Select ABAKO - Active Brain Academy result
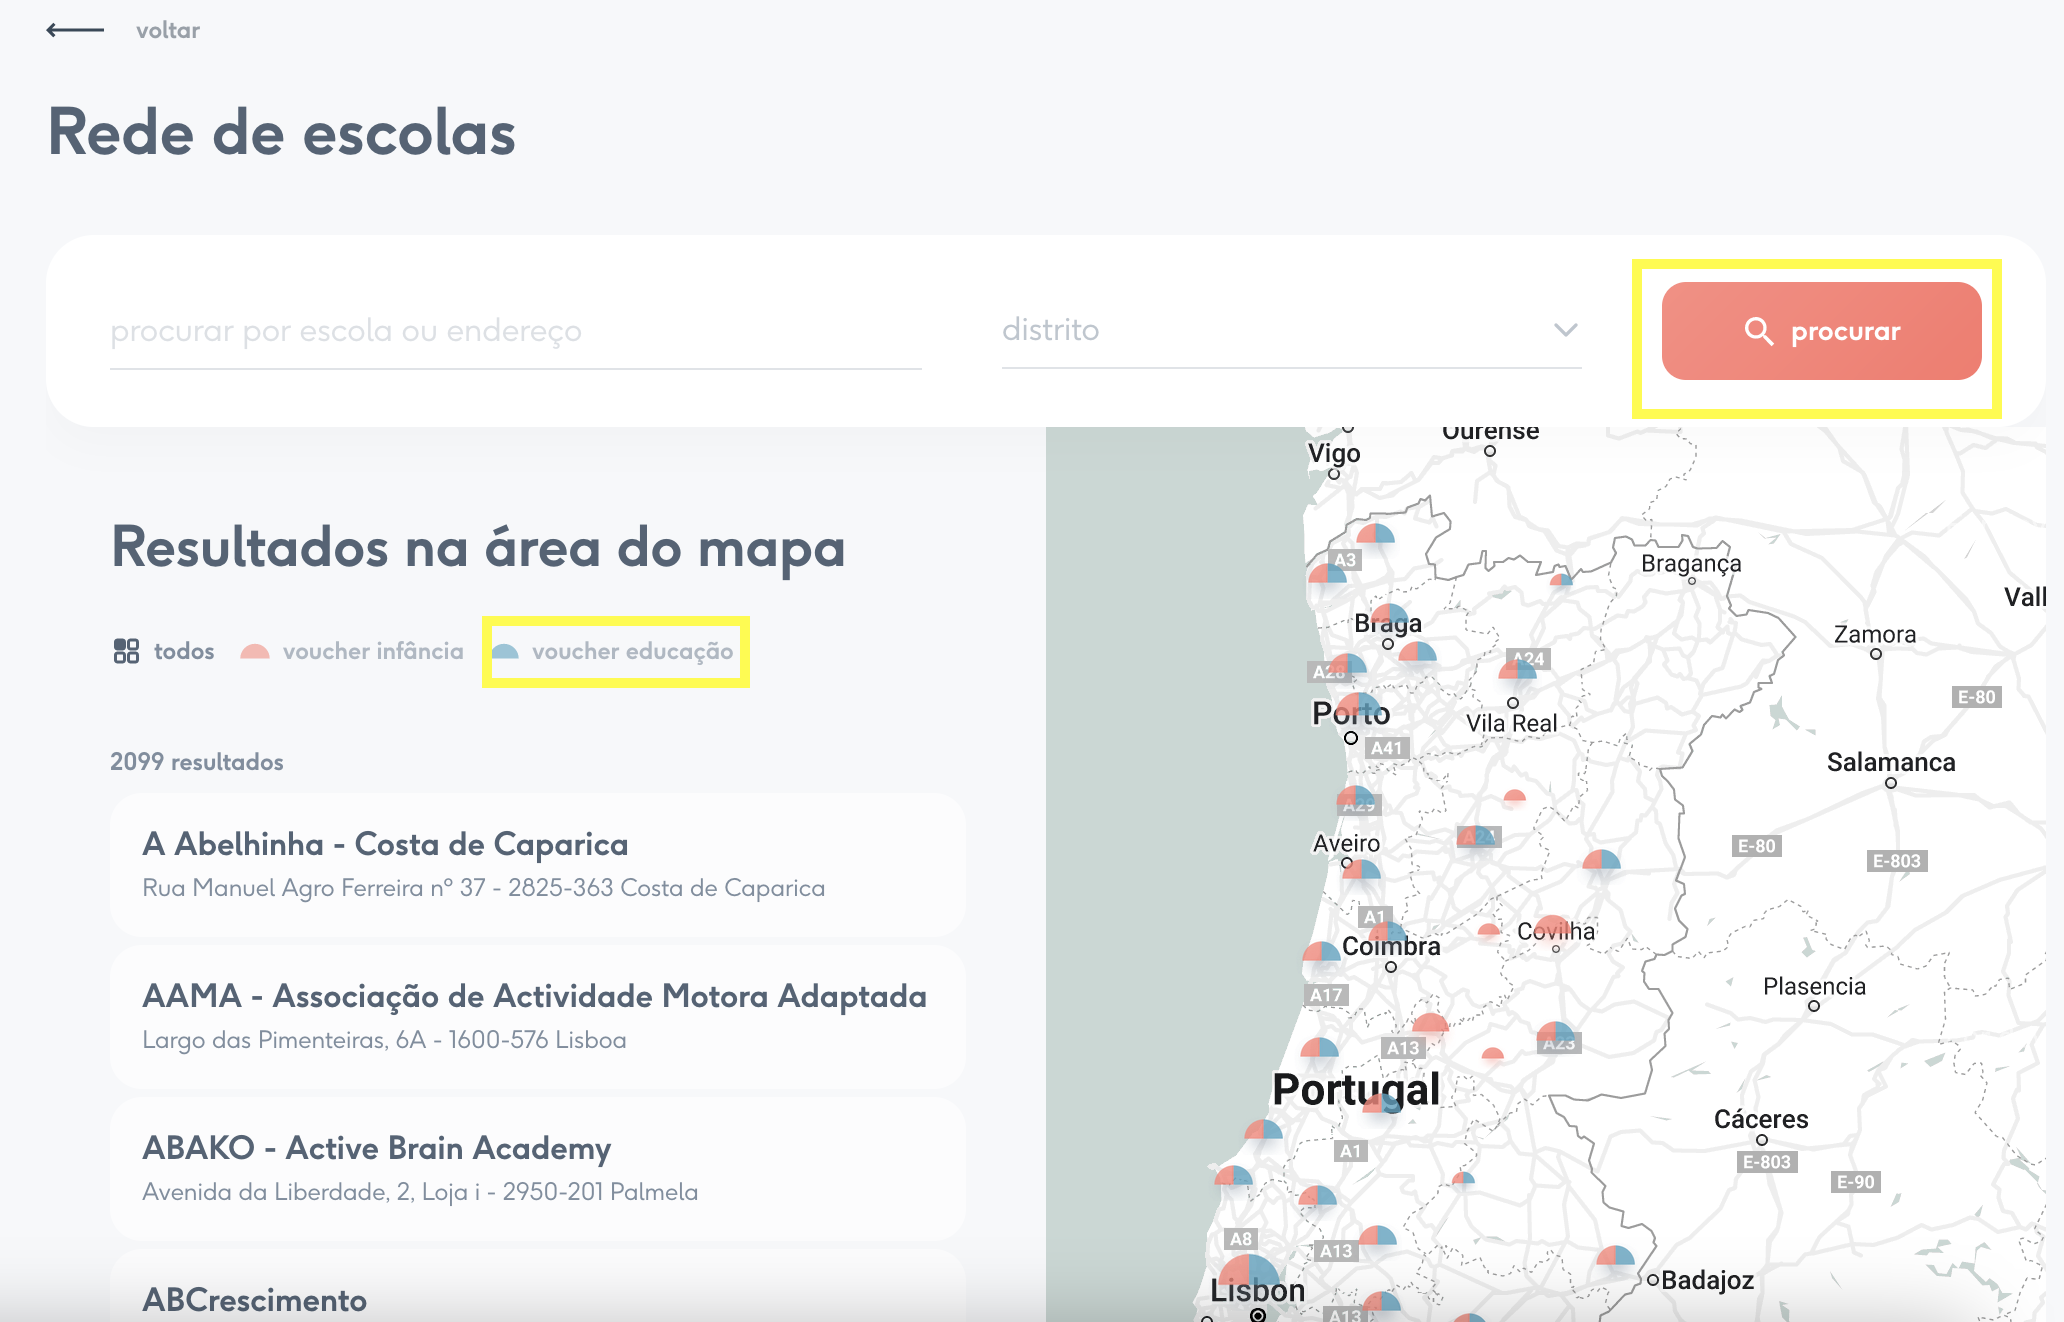Viewport: 2064px width, 1322px height. pos(537,1168)
